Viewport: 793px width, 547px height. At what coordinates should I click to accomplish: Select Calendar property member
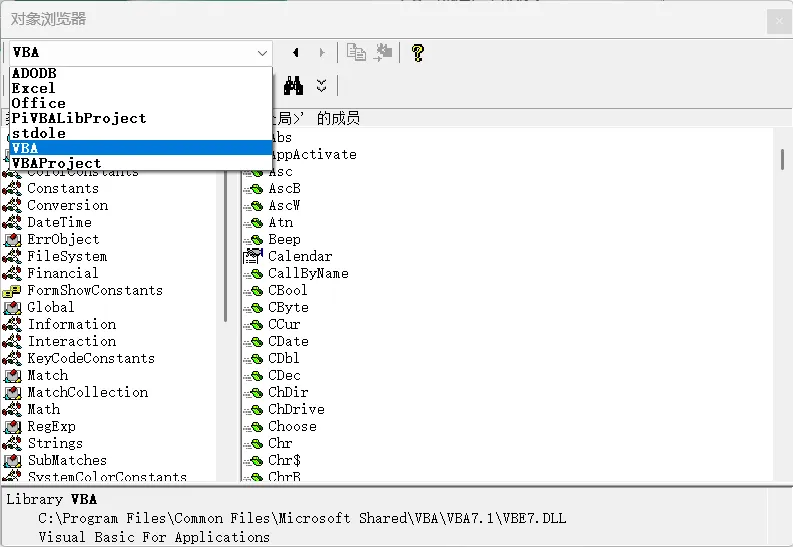point(300,256)
